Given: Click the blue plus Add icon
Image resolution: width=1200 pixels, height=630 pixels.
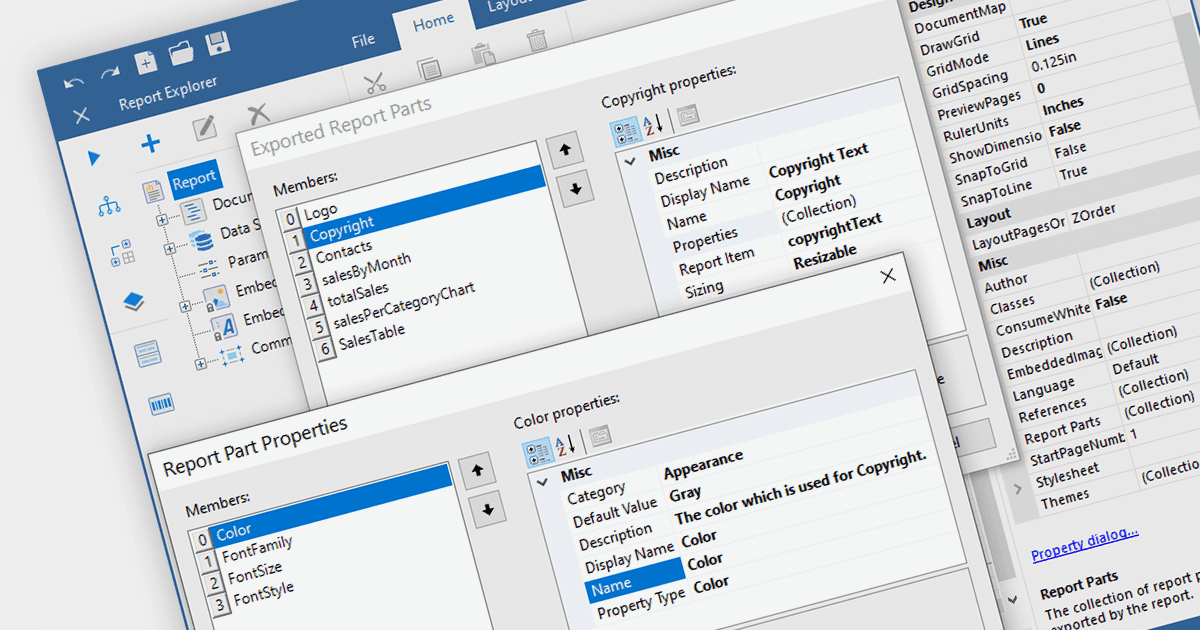Looking at the screenshot, I should point(150,143).
